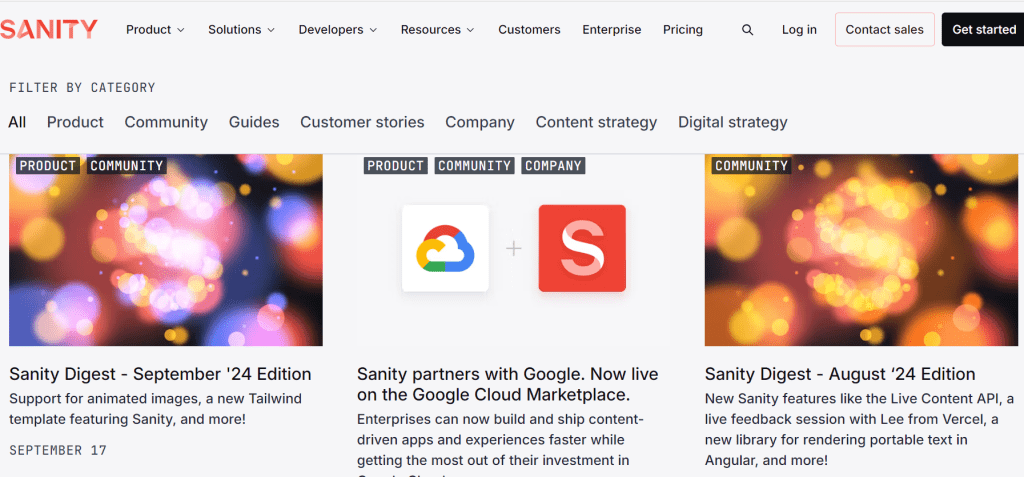The height and width of the screenshot is (477, 1024).
Task: Click the Sanity logo in header
Action: pos(49,29)
